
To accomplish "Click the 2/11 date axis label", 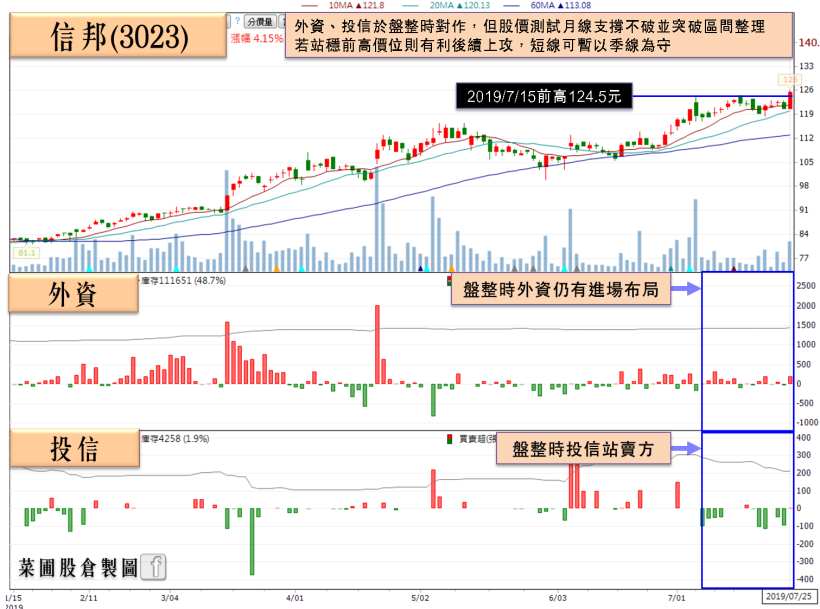I will (x=89, y=597).
